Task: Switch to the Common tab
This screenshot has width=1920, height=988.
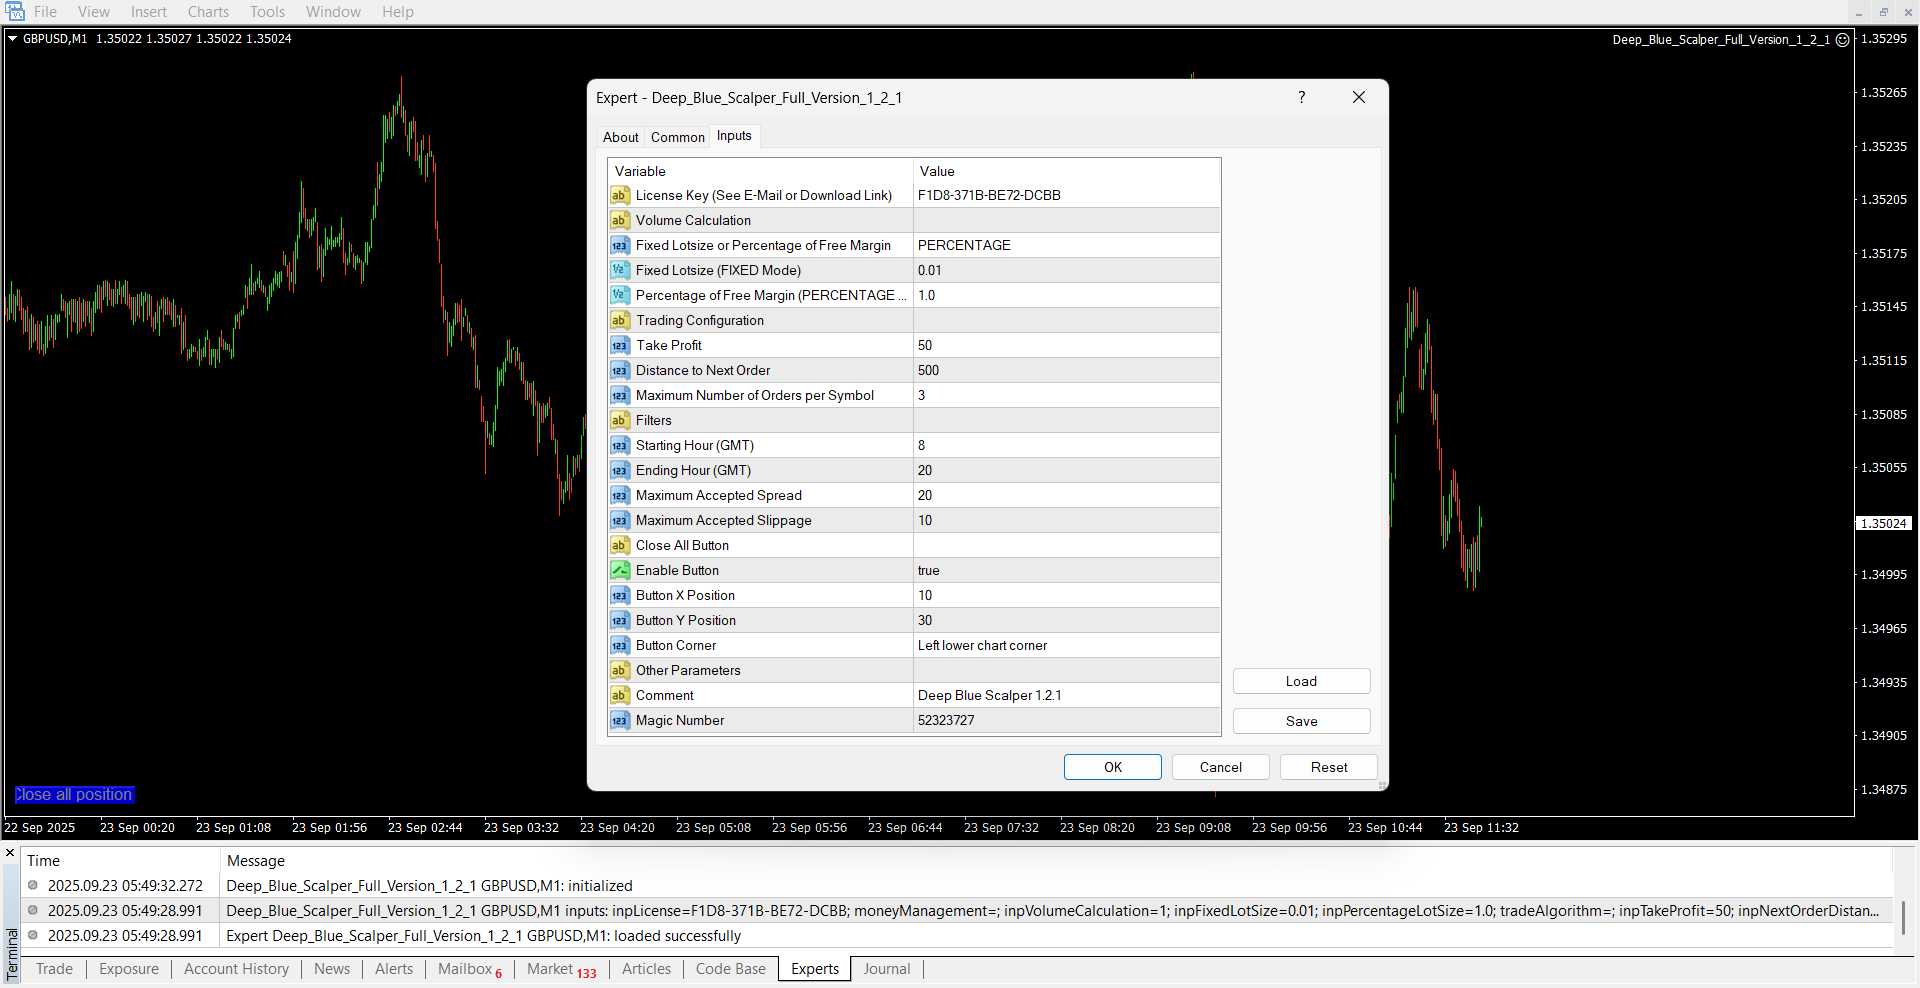Action: tap(677, 137)
